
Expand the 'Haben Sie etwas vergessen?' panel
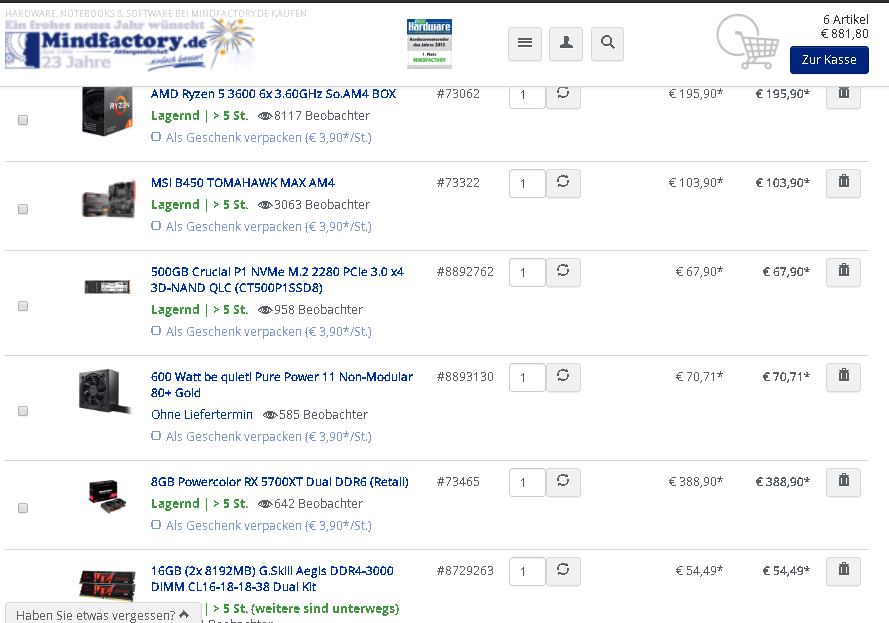tap(103, 614)
